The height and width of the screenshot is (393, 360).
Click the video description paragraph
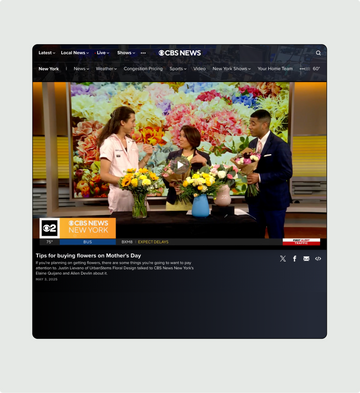(115, 268)
